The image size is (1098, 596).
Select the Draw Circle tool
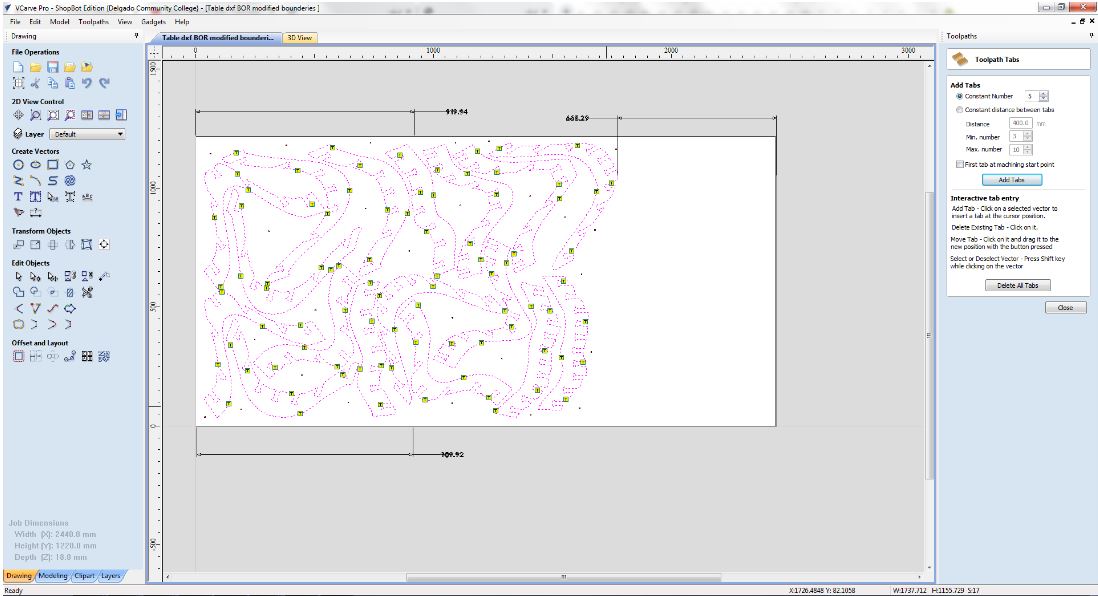click(x=18, y=165)
